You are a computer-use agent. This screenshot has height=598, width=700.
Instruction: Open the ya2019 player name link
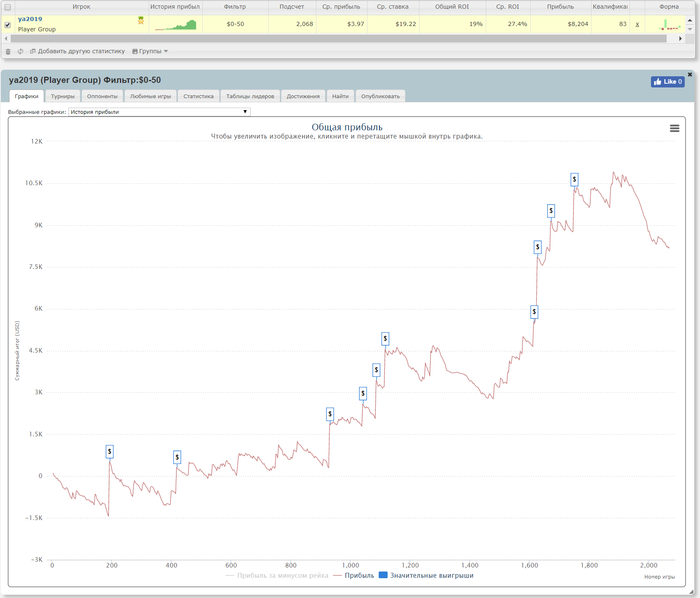coord(31,19)
